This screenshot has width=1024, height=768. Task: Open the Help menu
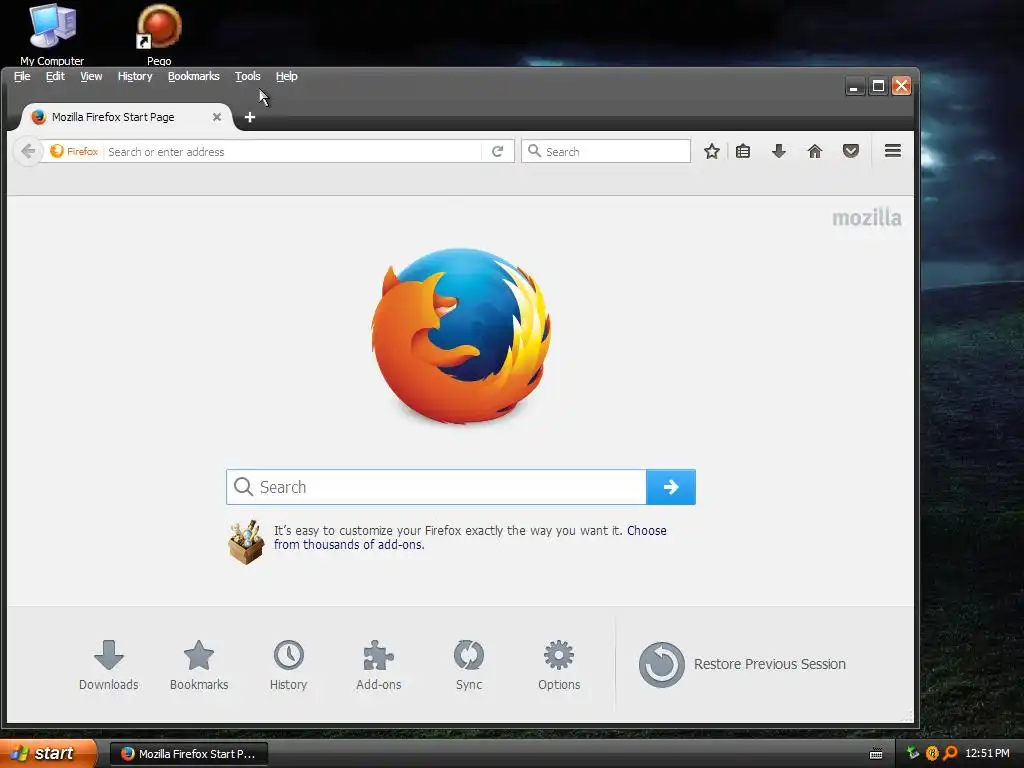(286, 76)
